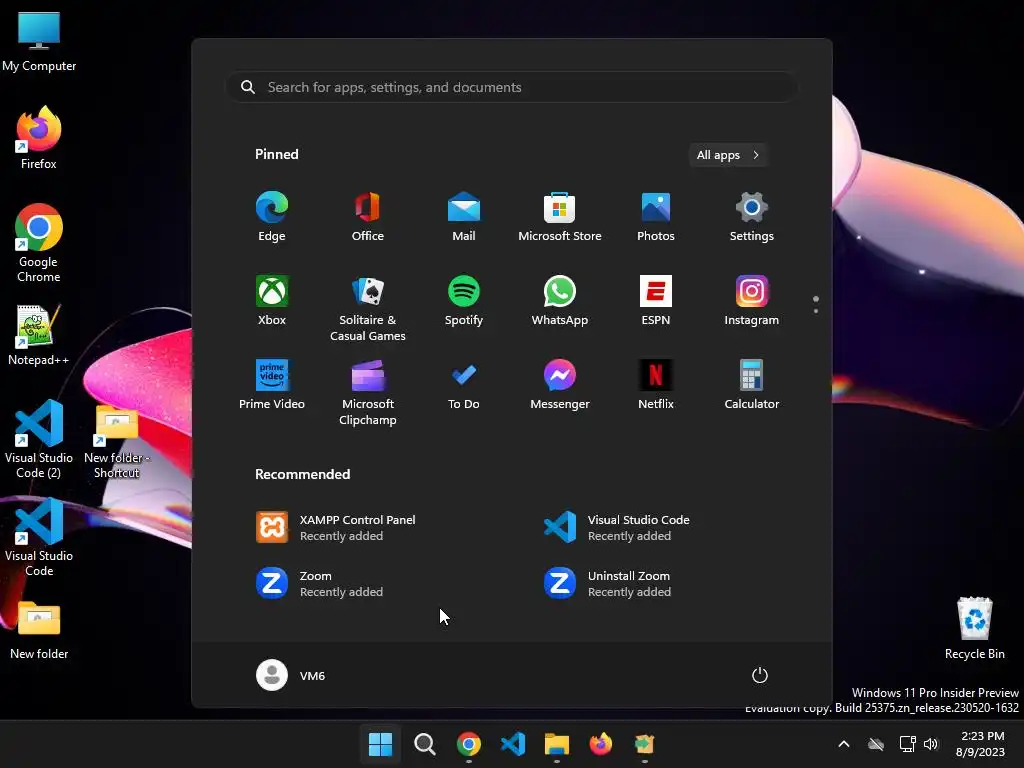1024x768 pixels.
Task: Open Visual Studio Code from the taskbar
Action: (513, 744)
